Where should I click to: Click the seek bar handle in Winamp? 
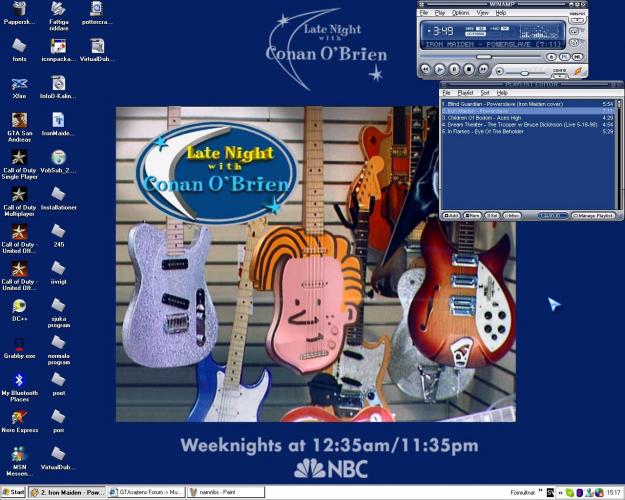[484, 57]
